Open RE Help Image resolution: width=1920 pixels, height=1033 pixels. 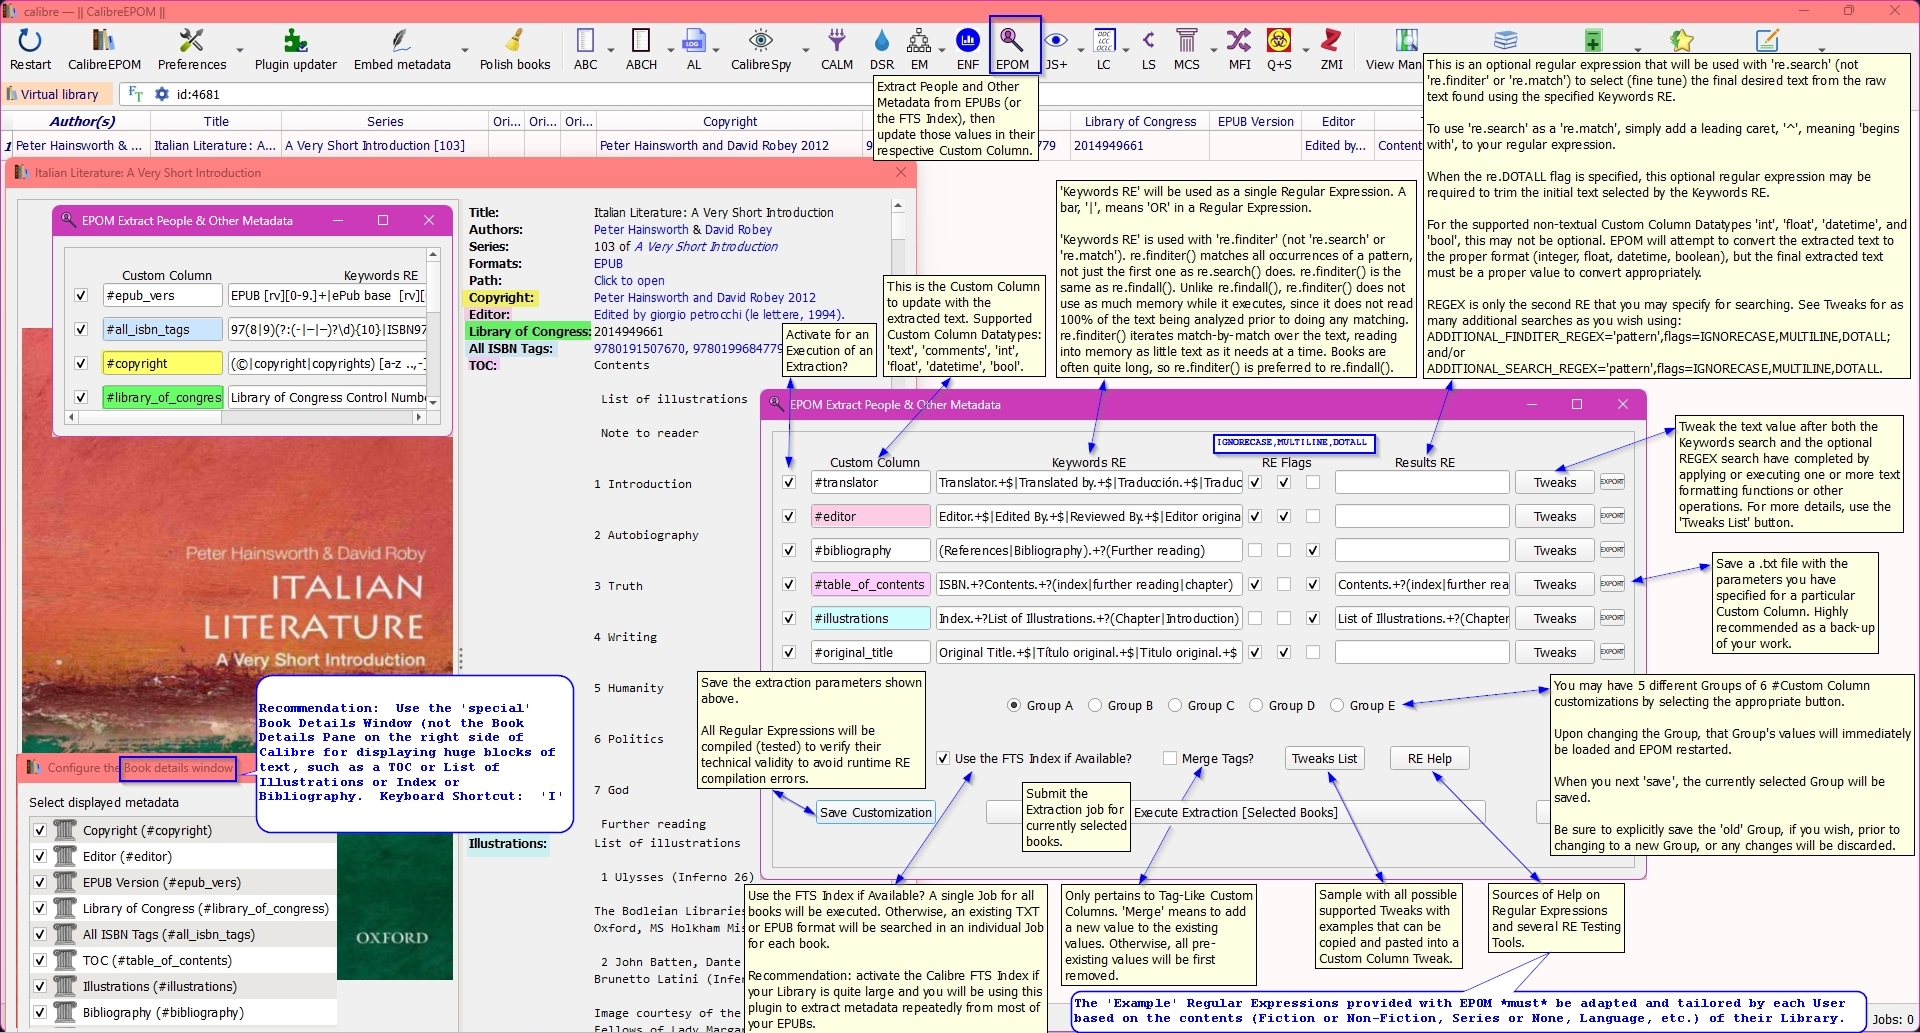tap(1430, 758)
